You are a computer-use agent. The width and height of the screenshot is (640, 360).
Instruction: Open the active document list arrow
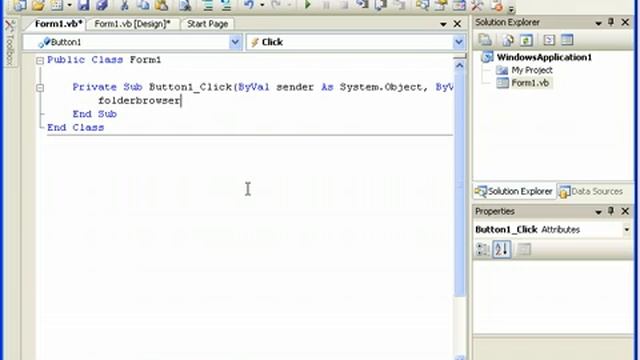point(443,24)
